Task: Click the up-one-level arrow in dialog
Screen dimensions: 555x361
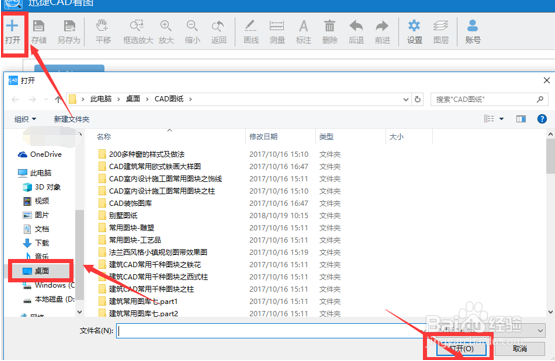Action: 58,99
